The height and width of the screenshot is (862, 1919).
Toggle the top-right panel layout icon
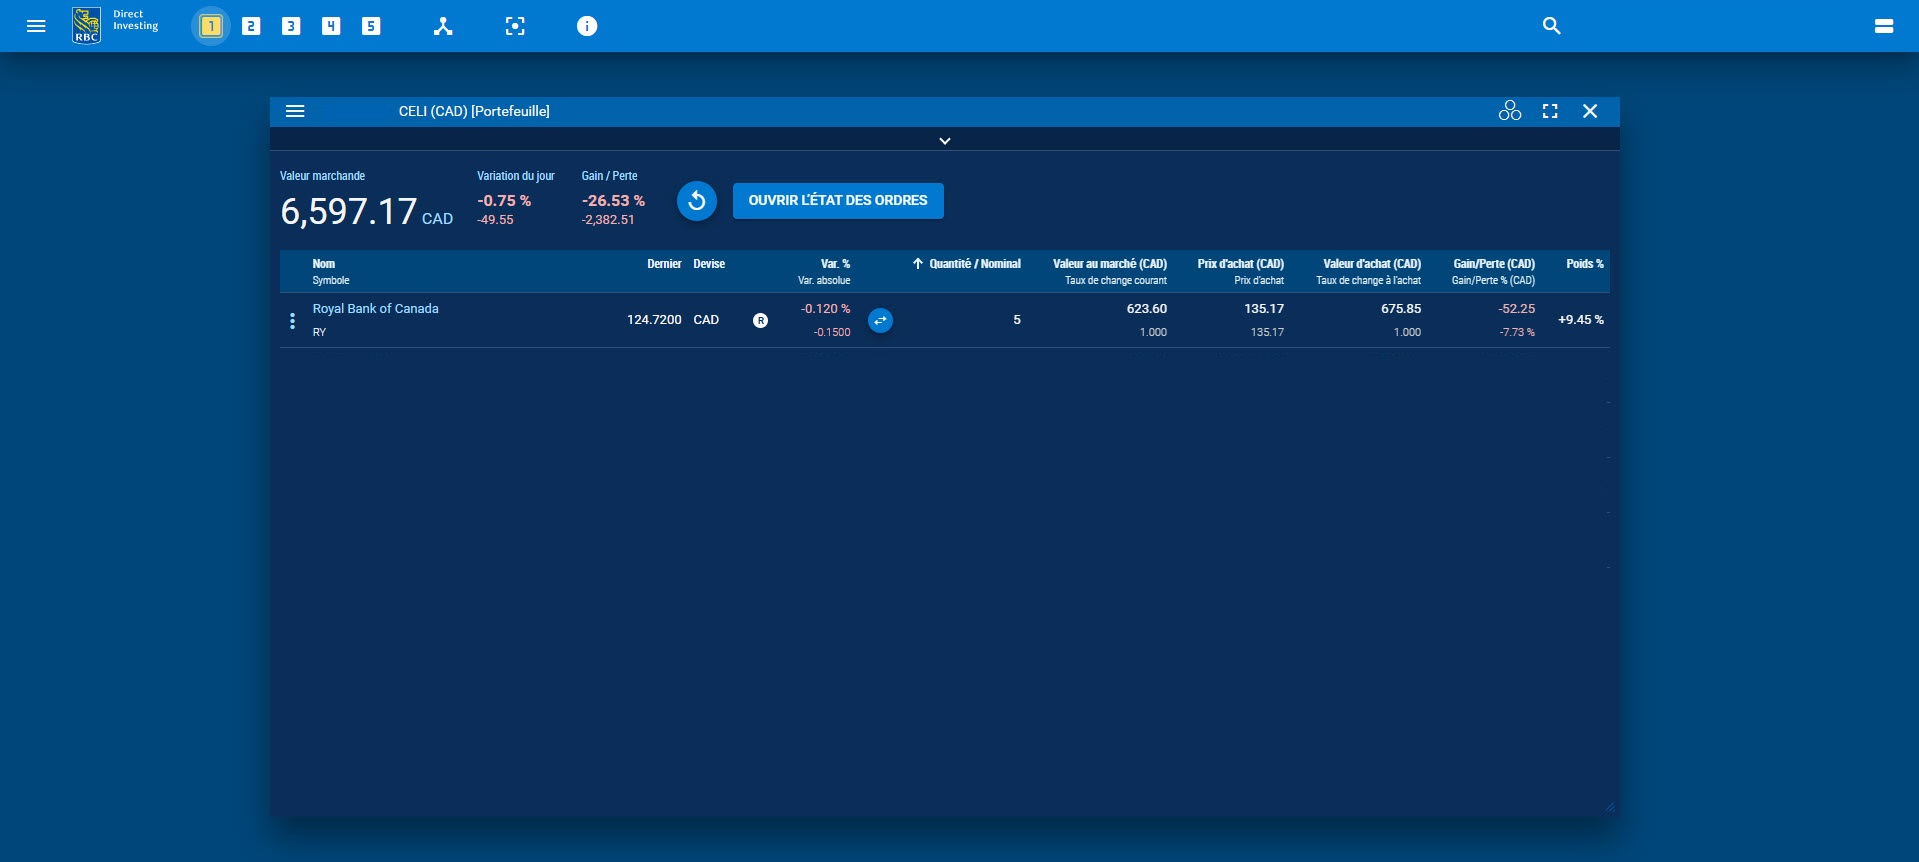click(1883, 26)
